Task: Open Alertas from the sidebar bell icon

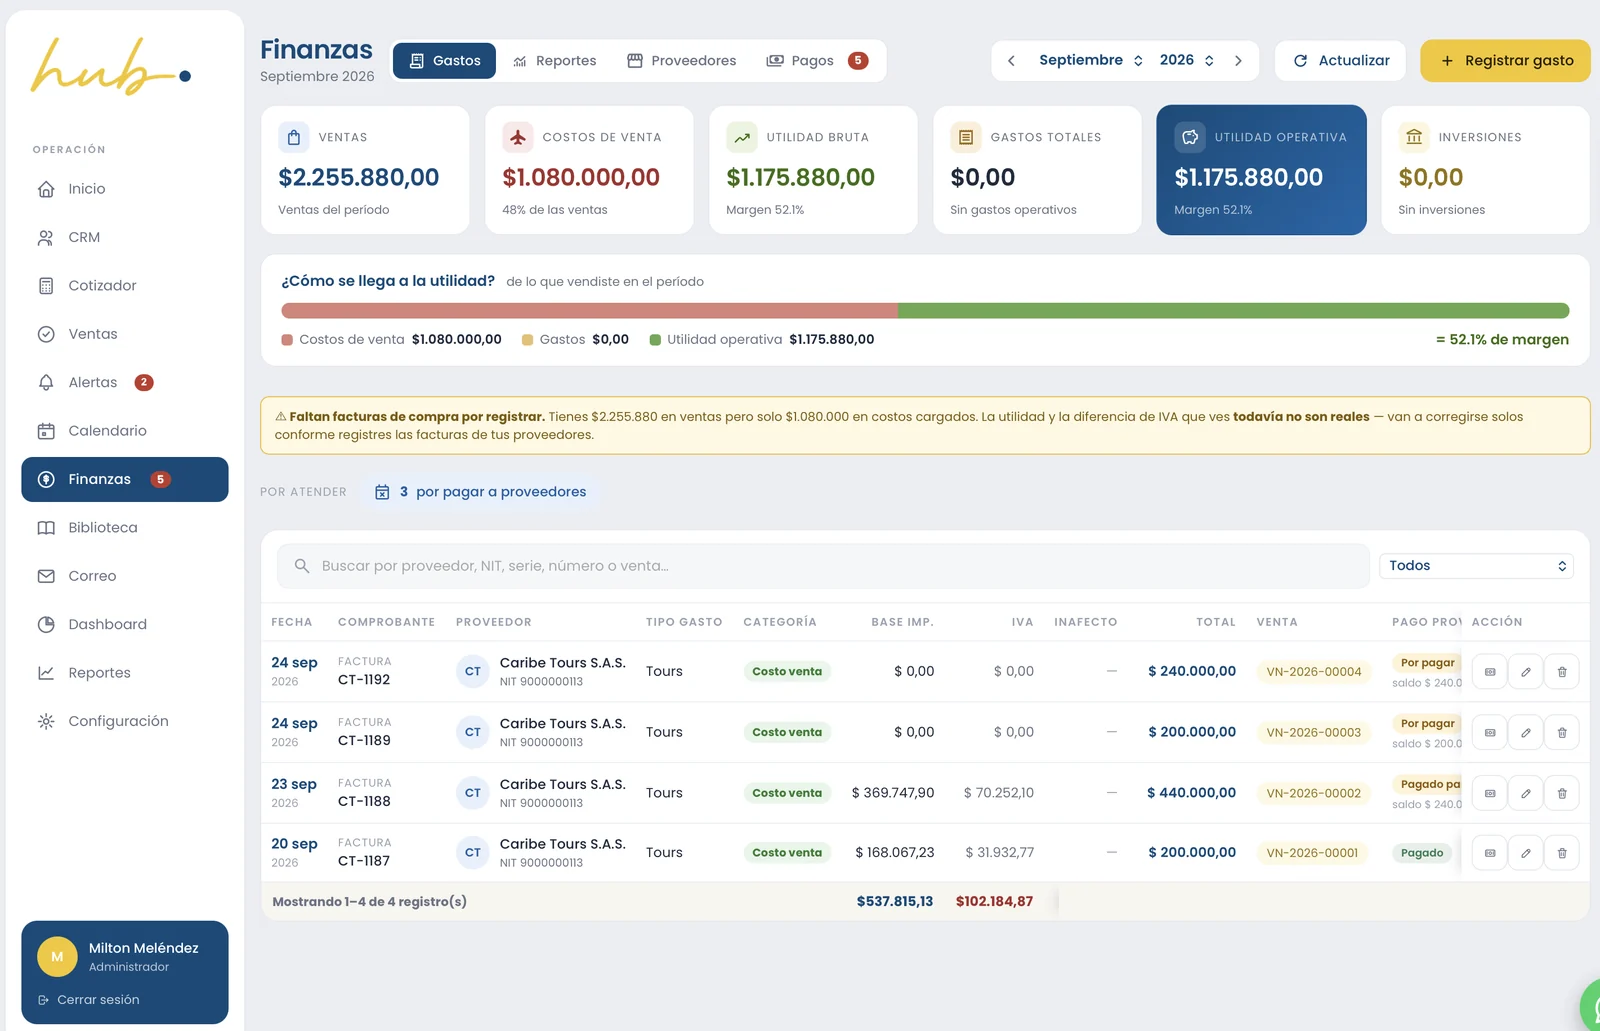Action: 46,383
